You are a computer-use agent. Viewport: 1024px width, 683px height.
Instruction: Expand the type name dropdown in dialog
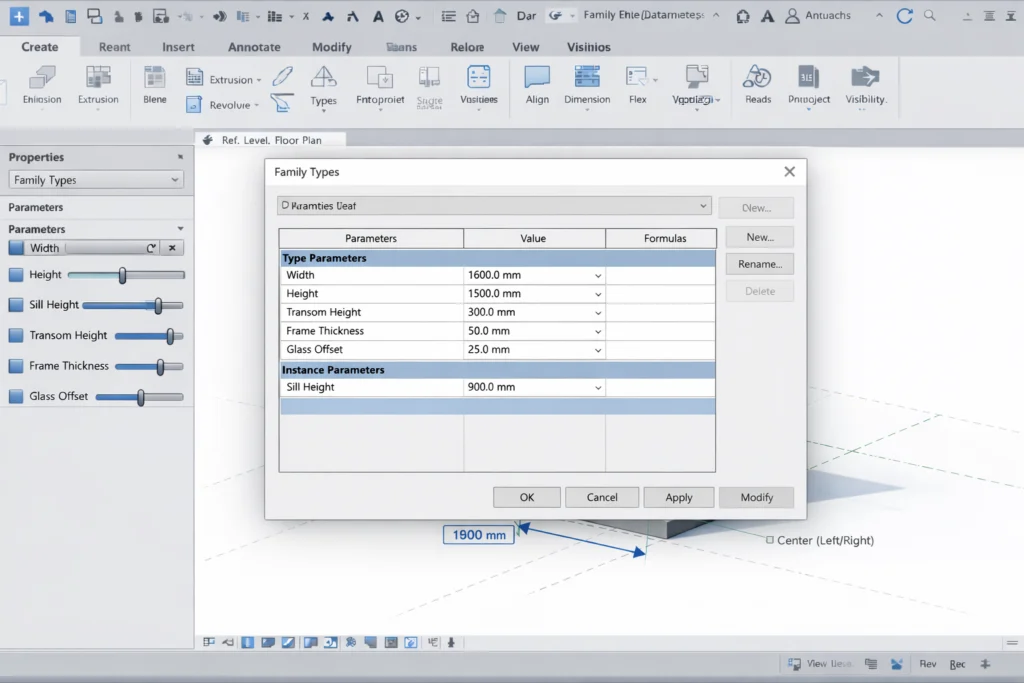(703, 206)
